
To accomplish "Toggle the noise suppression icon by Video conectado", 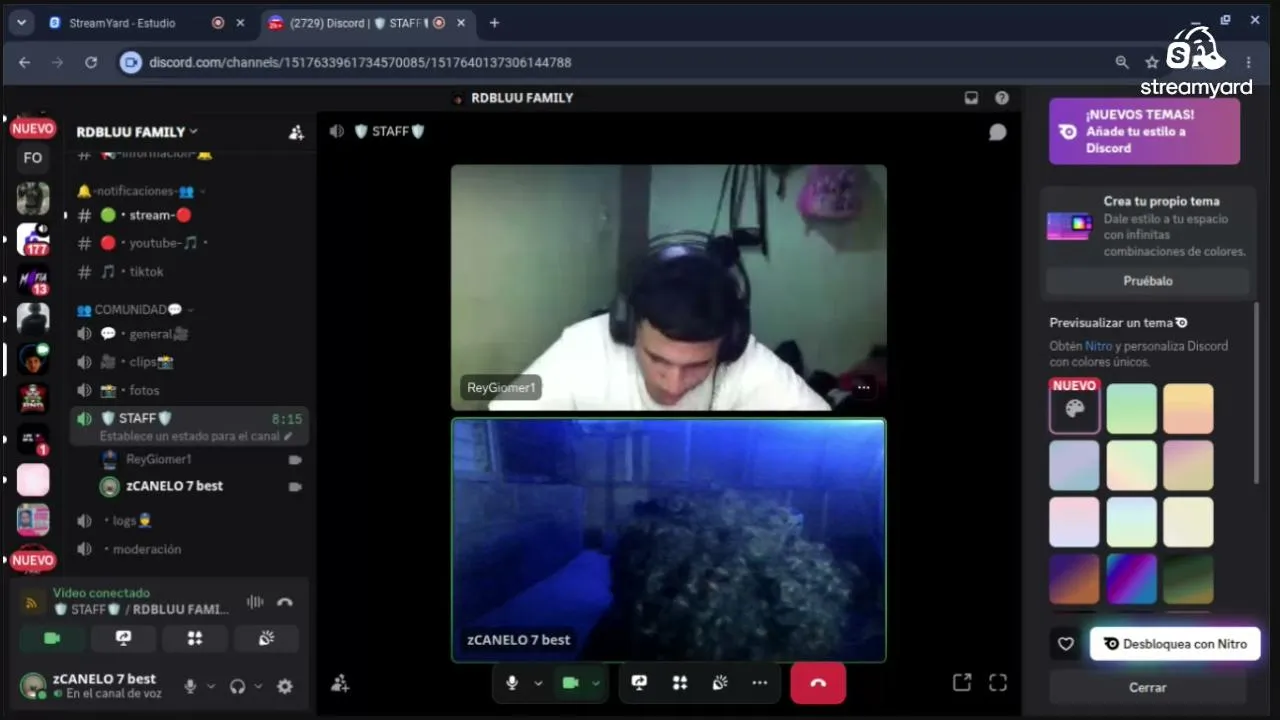I will tap(255, 602).
